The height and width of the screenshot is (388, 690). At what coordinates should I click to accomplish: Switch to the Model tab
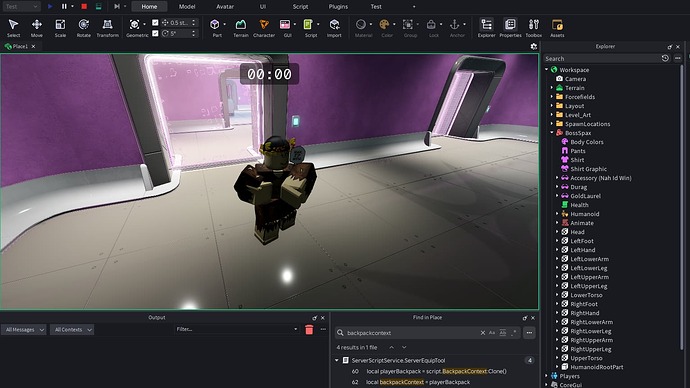[x=187, y=6]
